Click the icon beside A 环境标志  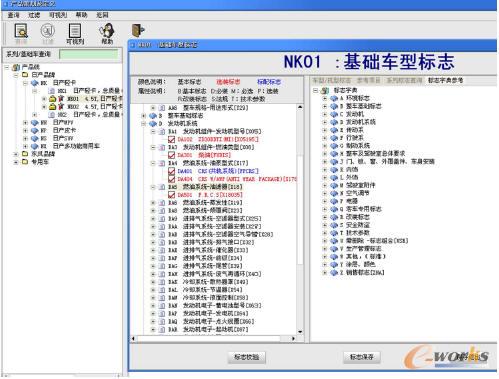[334, 98]
